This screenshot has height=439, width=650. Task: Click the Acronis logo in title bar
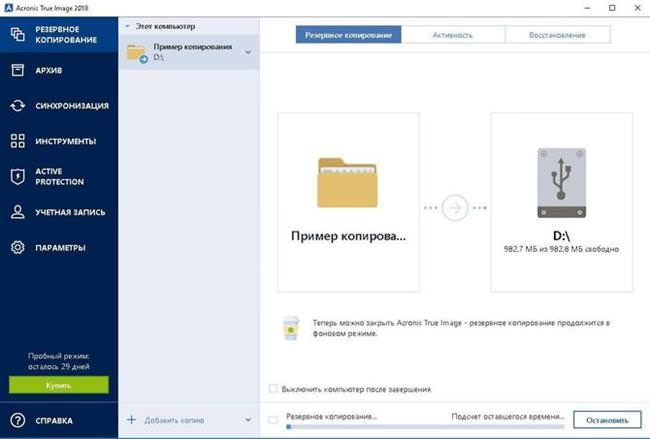click(8, 7)
